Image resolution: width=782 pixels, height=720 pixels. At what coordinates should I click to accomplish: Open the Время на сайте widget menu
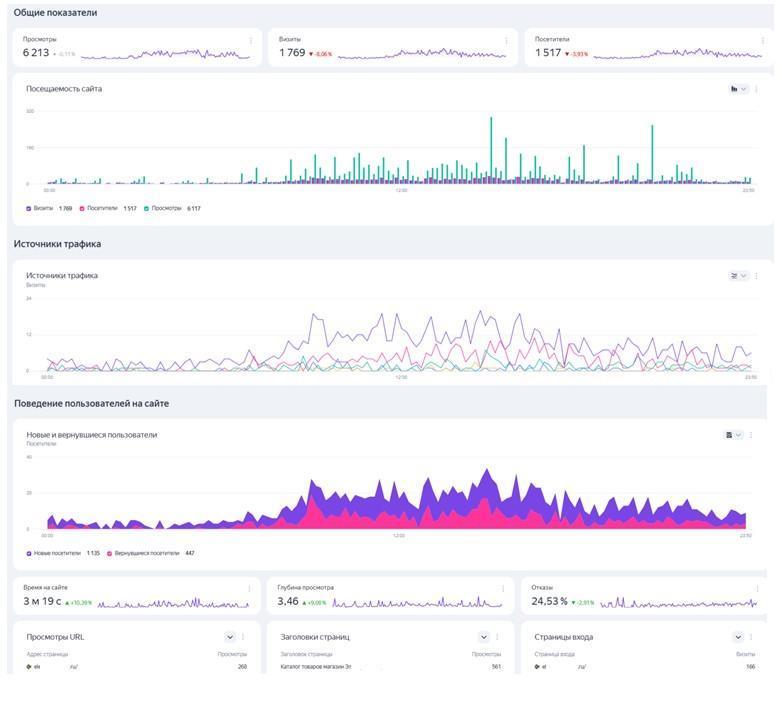tap(249, 589)
